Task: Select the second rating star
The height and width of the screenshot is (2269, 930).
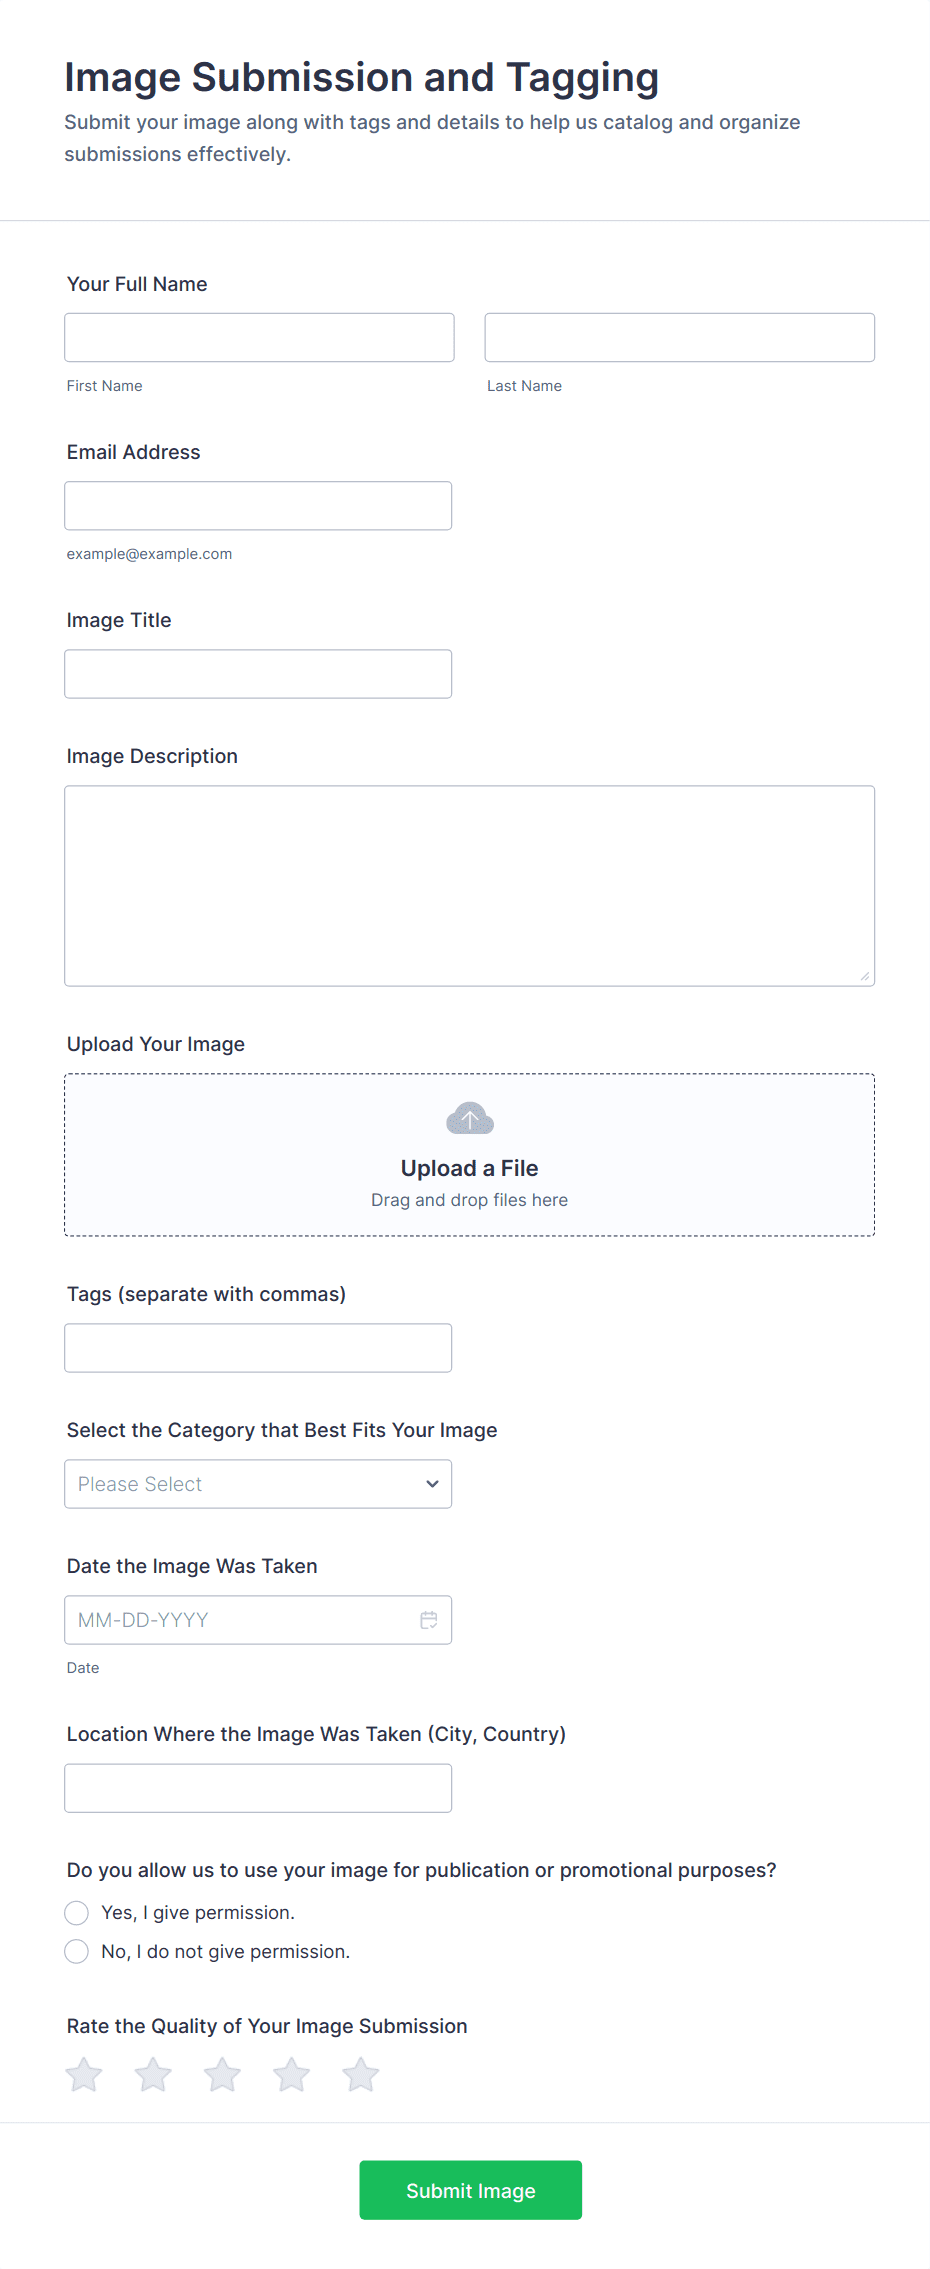Action: (153, 2075)
